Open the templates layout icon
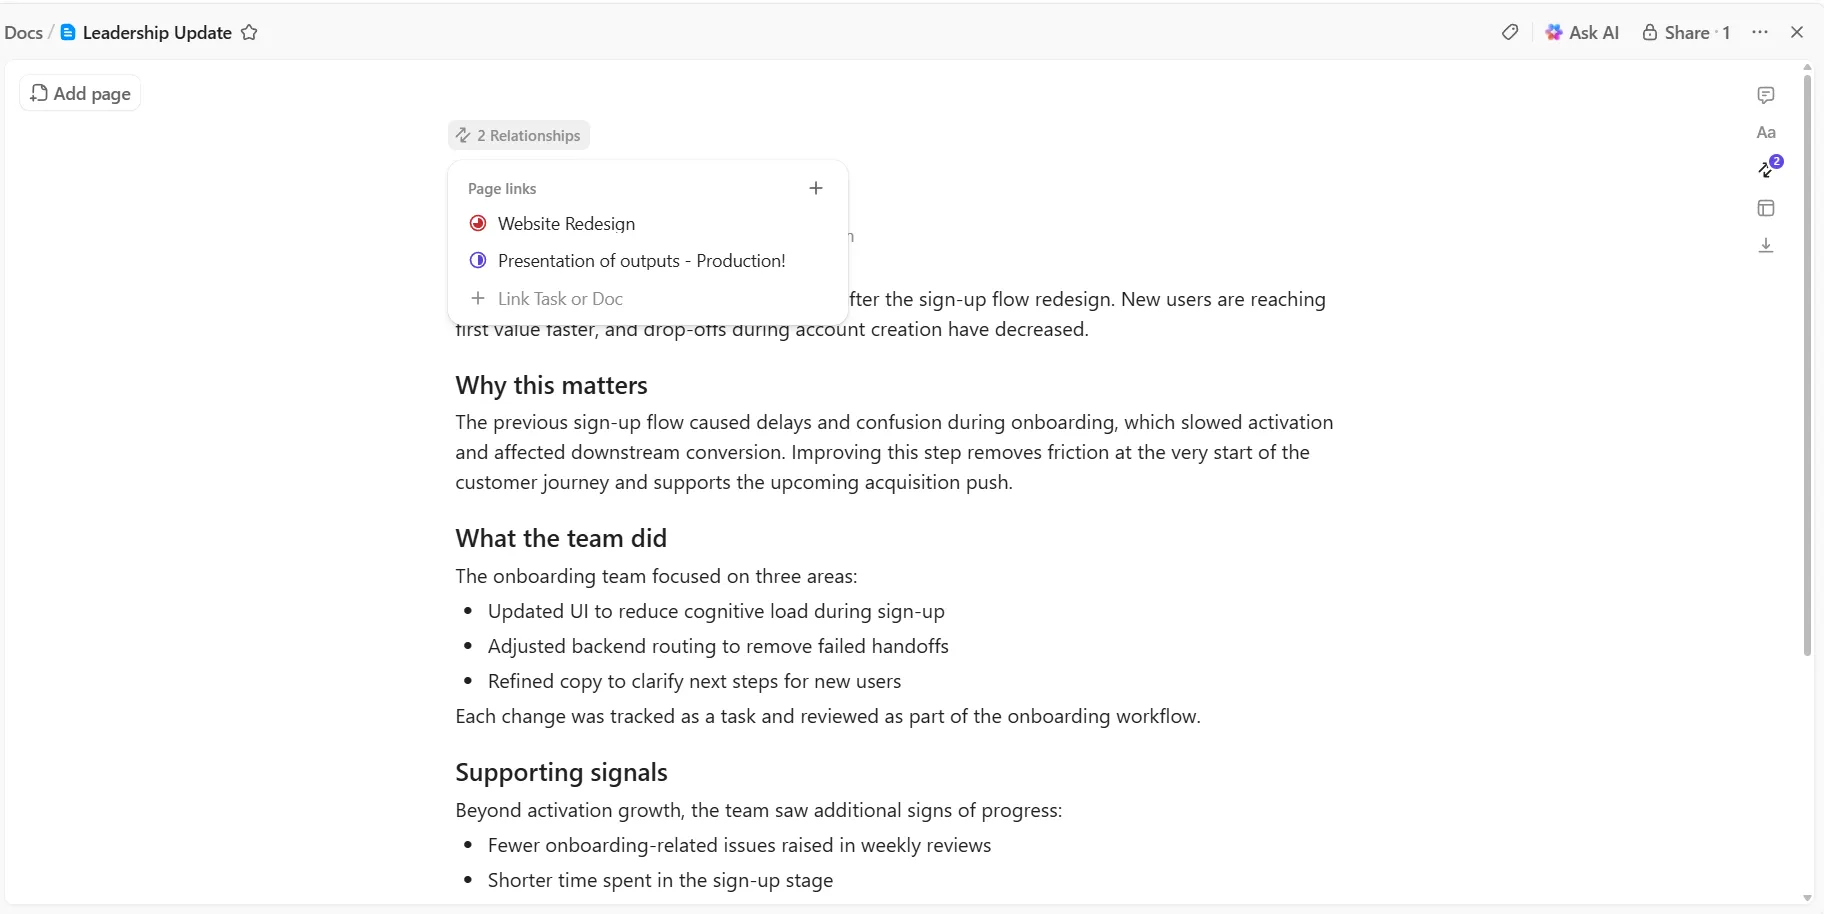 [x=1766, y=208]
